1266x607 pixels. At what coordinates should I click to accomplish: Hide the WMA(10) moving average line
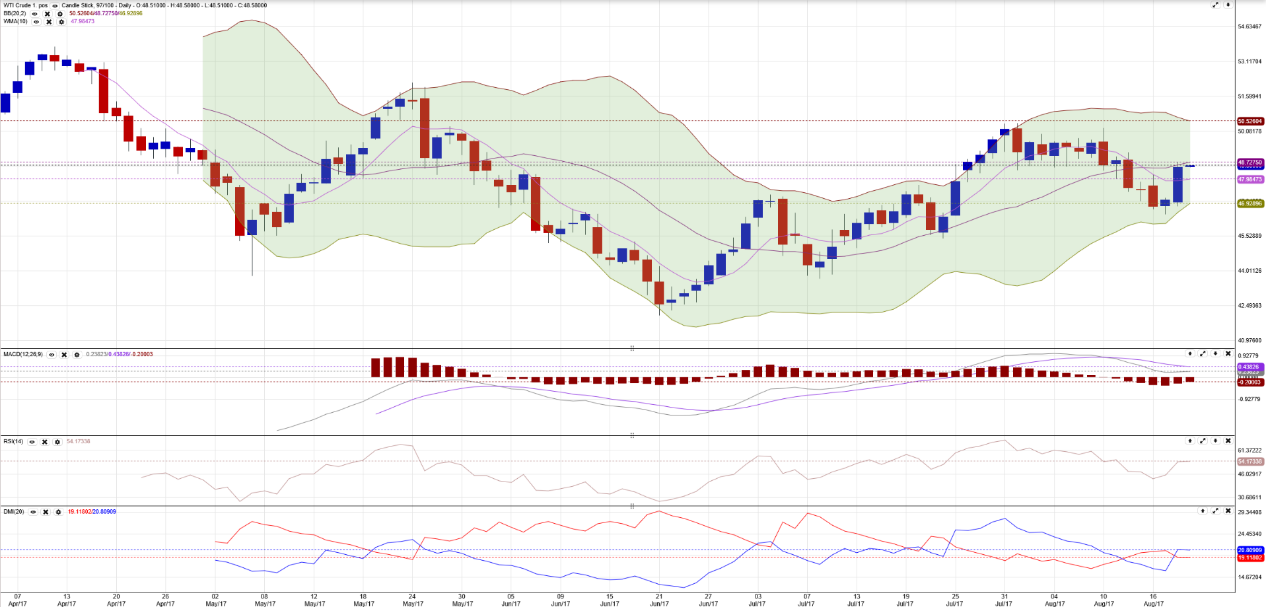(36, 21)
